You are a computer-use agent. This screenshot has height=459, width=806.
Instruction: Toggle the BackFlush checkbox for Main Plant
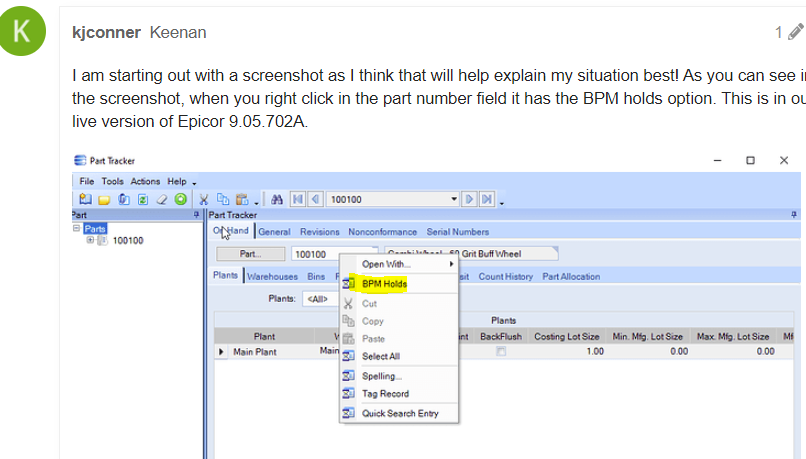[x=501, y=352]
